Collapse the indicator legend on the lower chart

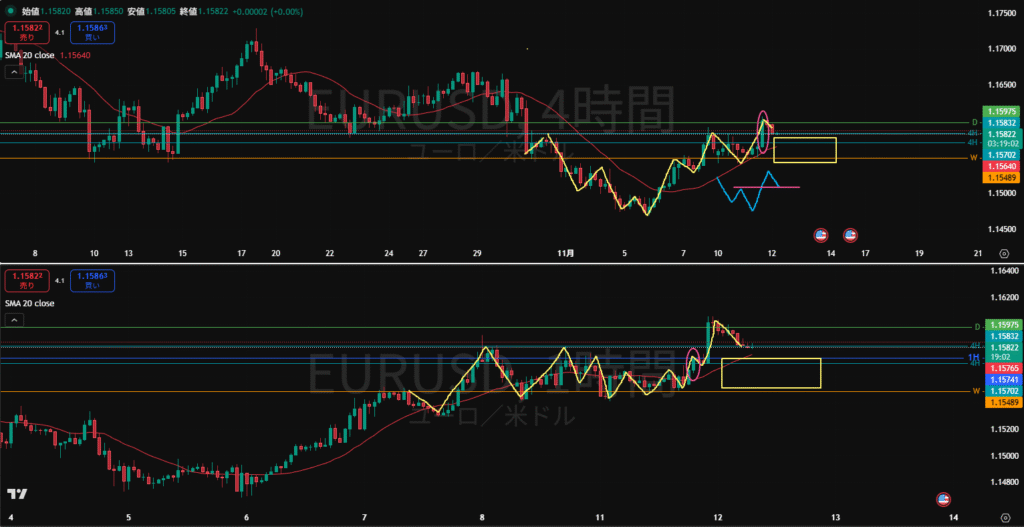14,320
